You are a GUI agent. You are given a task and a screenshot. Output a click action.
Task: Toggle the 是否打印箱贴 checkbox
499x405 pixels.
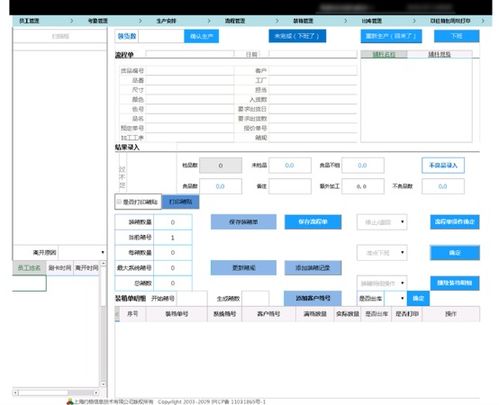click(x=119, y=202)
